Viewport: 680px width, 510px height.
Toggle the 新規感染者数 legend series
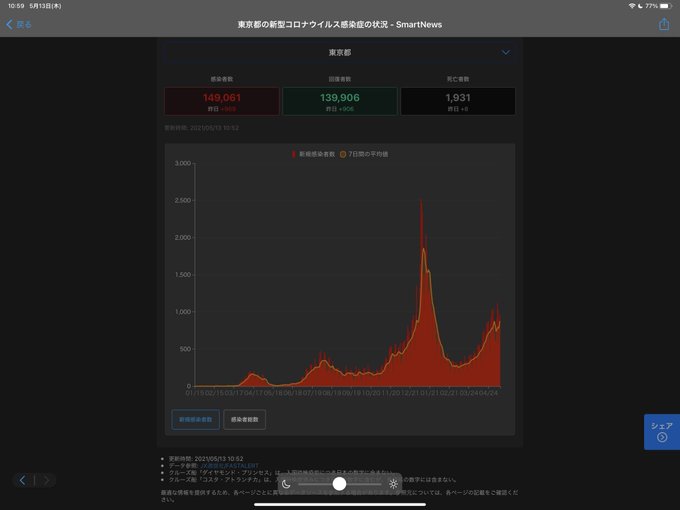coord(313,154)
